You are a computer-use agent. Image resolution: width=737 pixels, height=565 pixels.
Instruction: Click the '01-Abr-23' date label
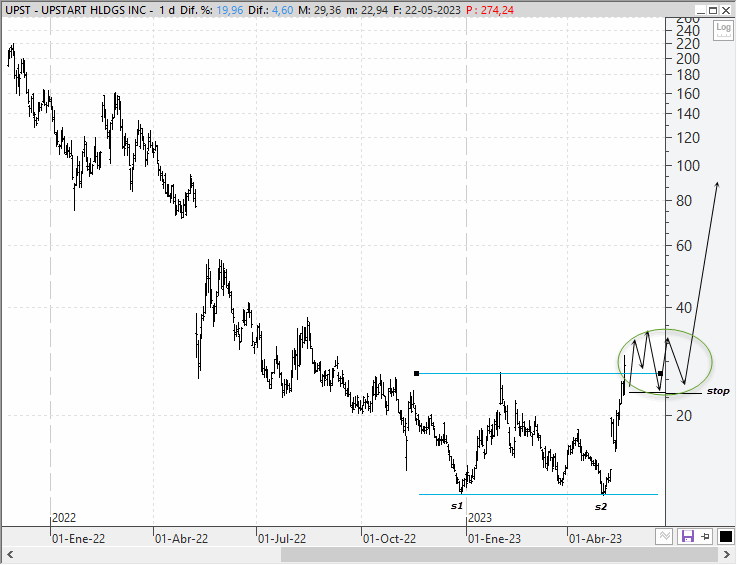click(x=596, y=539)
